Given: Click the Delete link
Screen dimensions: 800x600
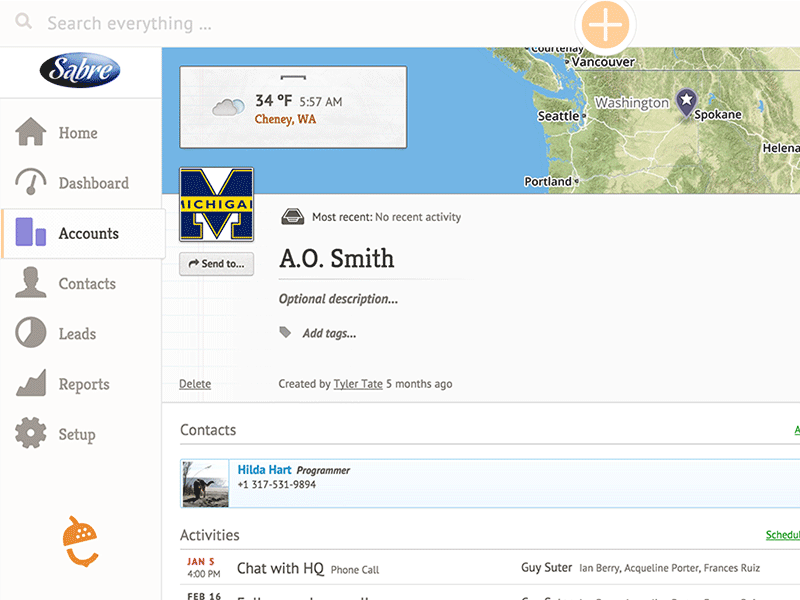Looking at the screenshot, I should 195,384.
